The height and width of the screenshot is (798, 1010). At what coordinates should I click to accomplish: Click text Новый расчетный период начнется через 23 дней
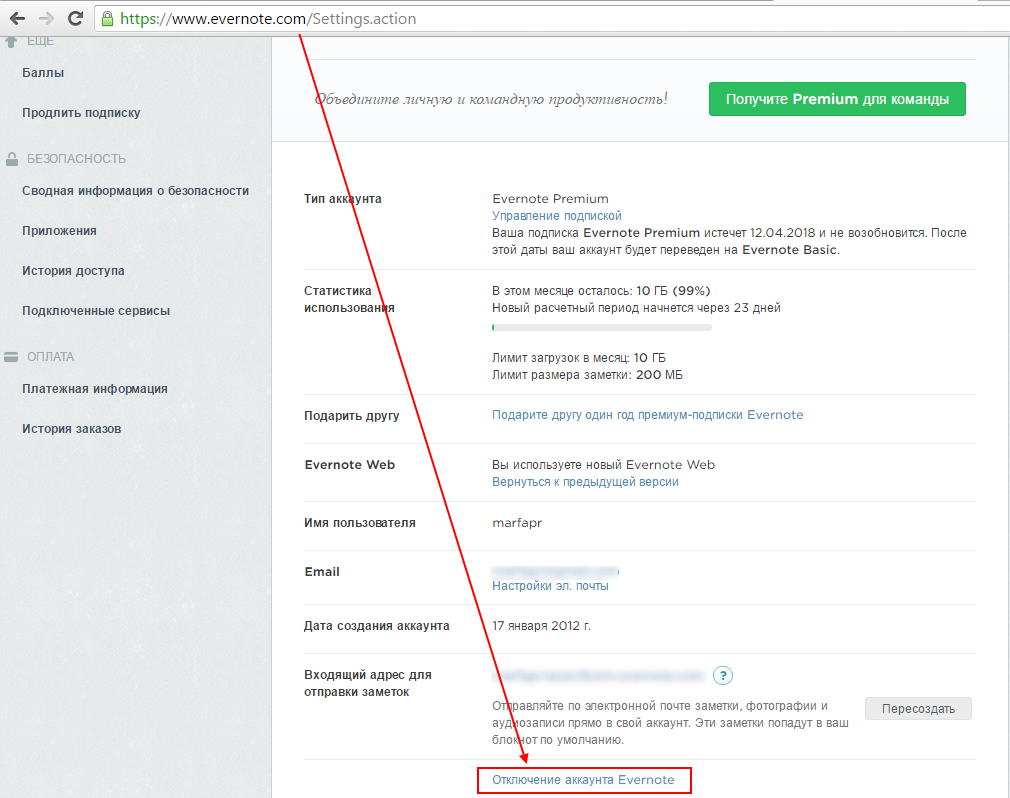636,308
